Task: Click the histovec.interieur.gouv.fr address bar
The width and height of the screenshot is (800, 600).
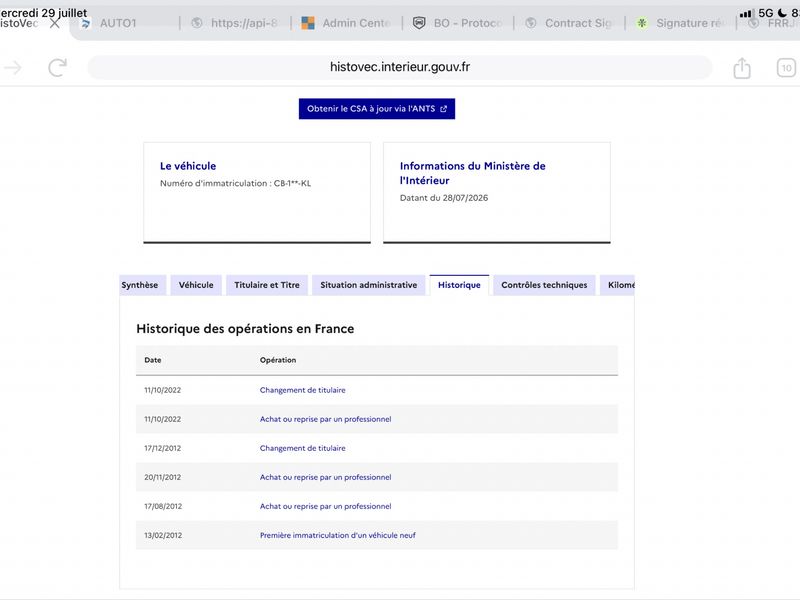Action: 399,67
